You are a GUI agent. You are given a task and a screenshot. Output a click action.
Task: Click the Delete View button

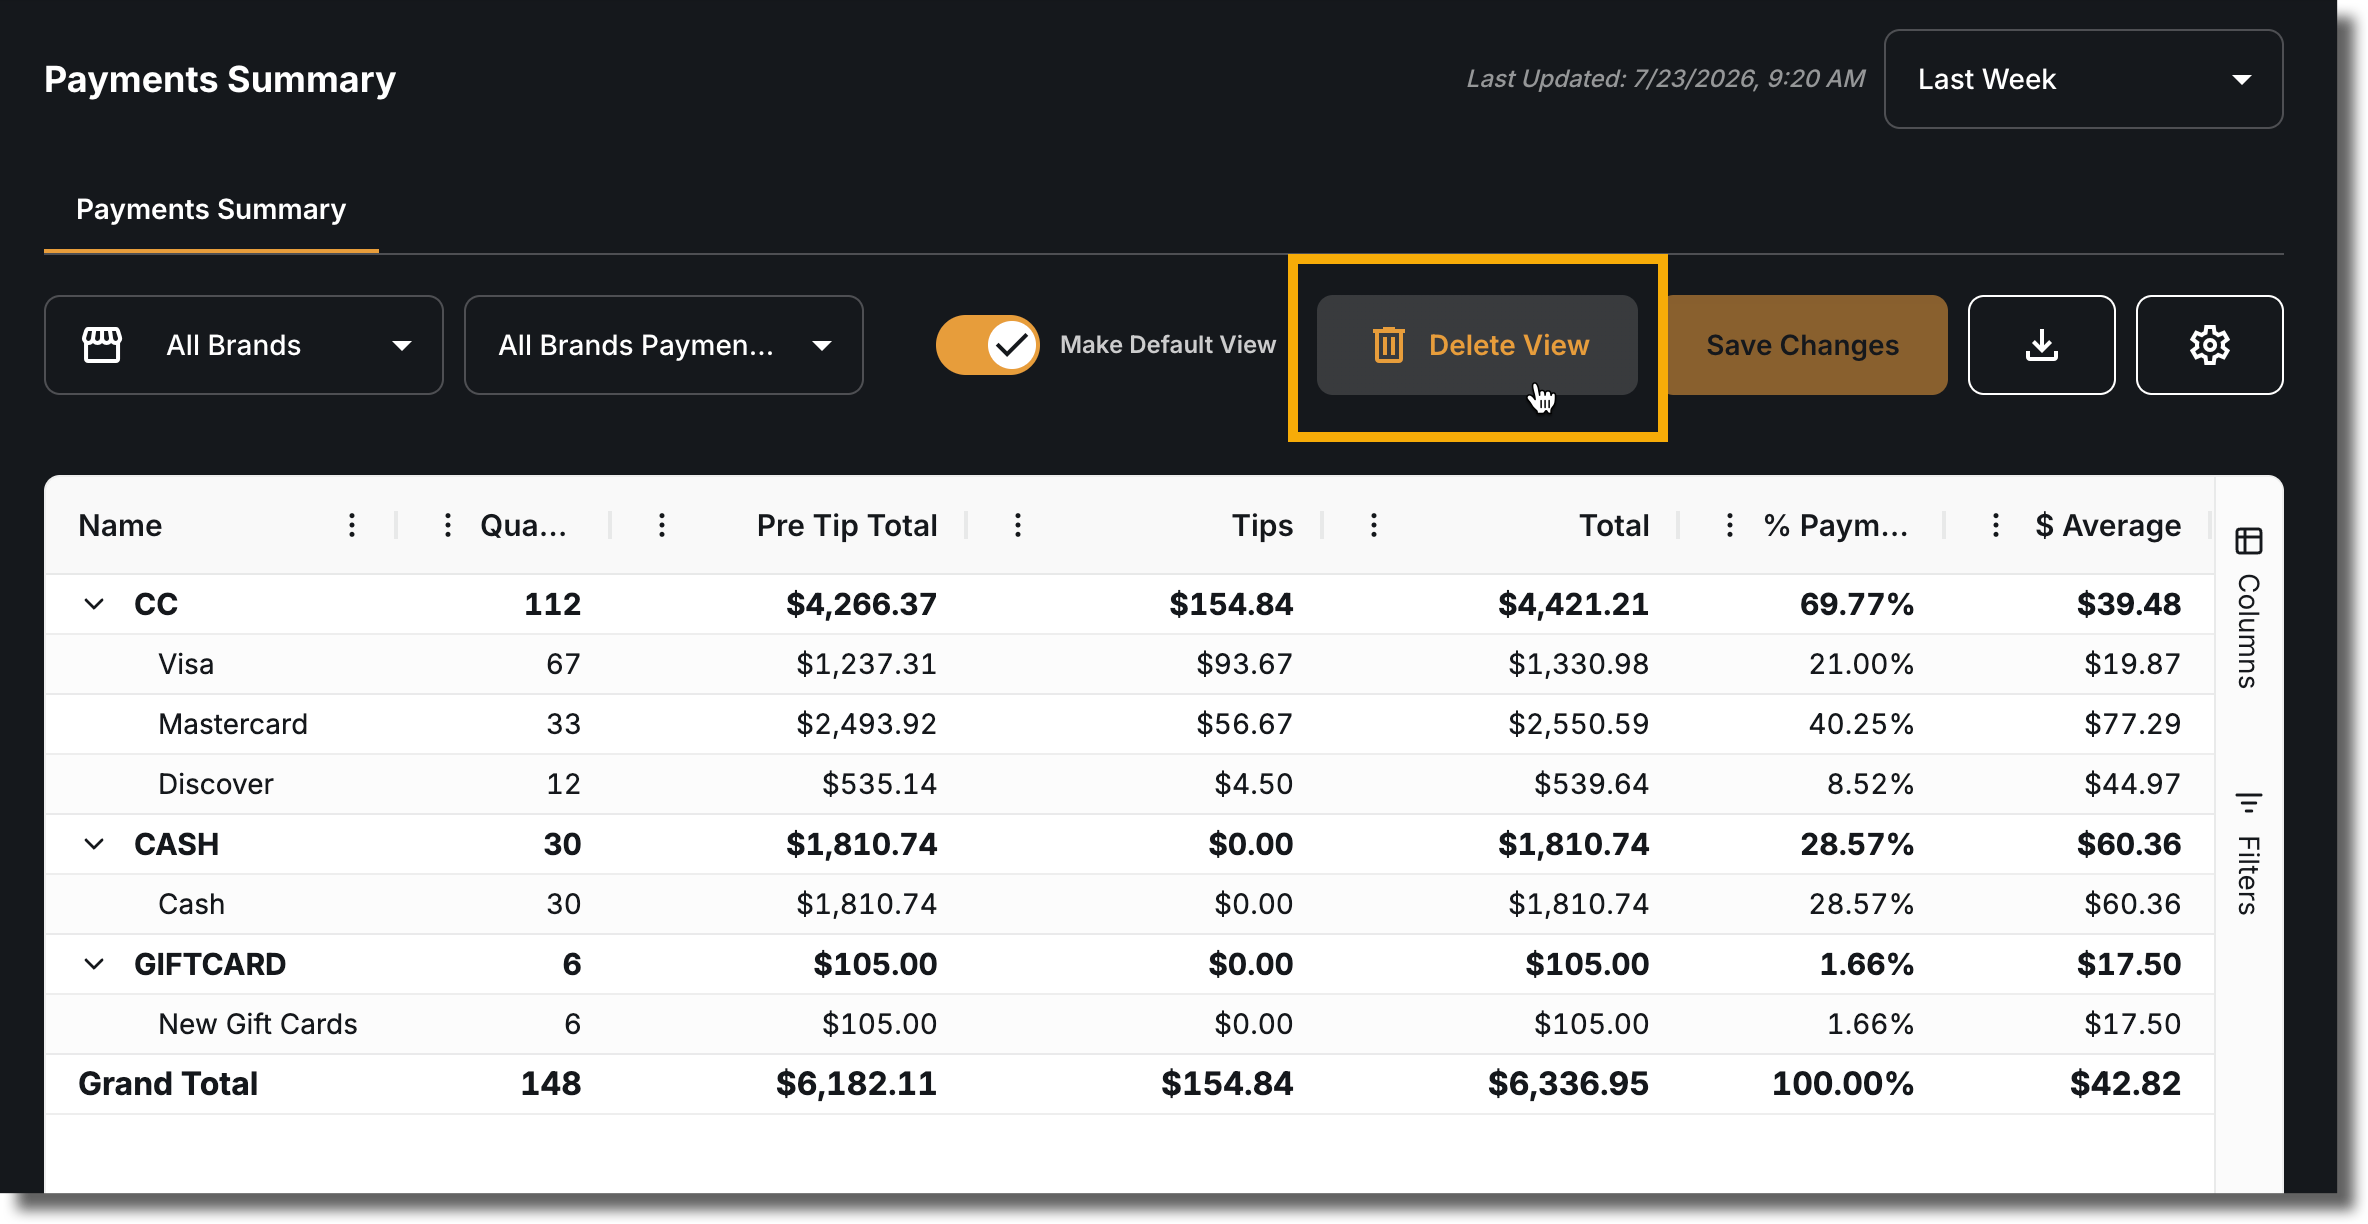(x=1477, y=345)
